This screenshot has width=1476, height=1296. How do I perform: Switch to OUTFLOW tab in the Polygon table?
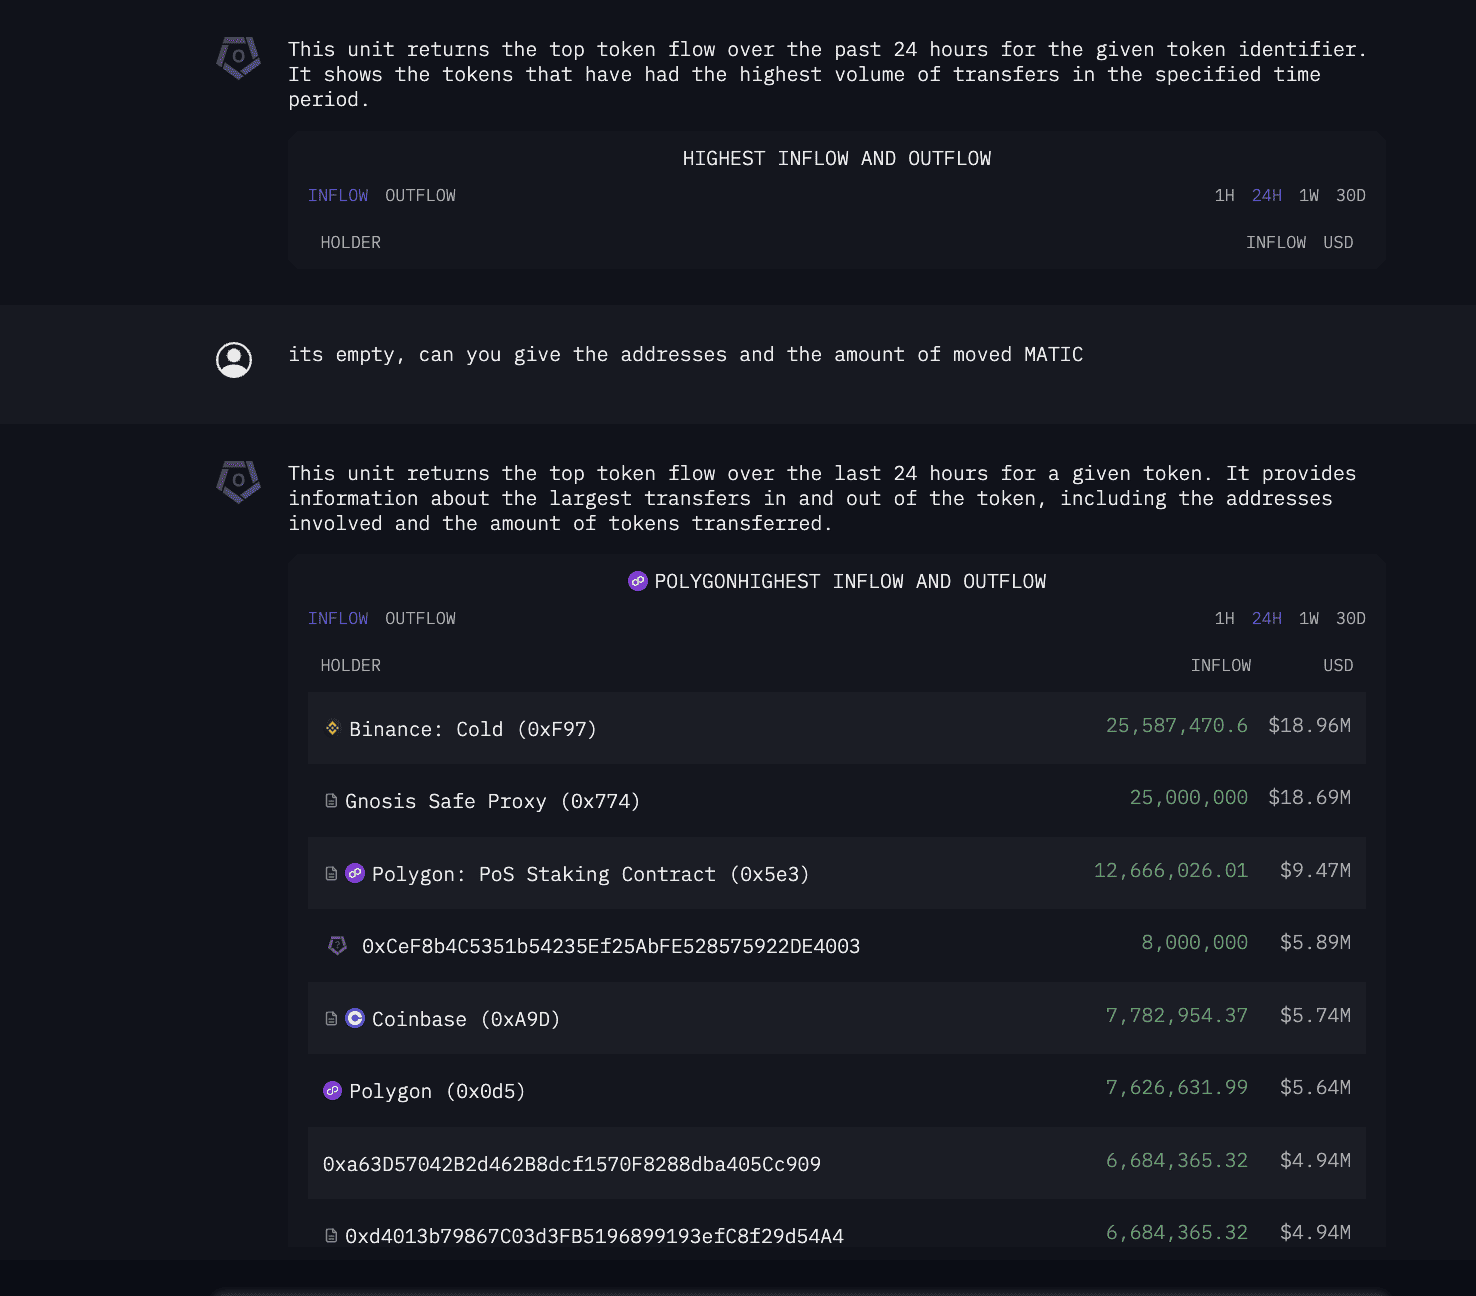pyautogui.click(x=420, y=618)
